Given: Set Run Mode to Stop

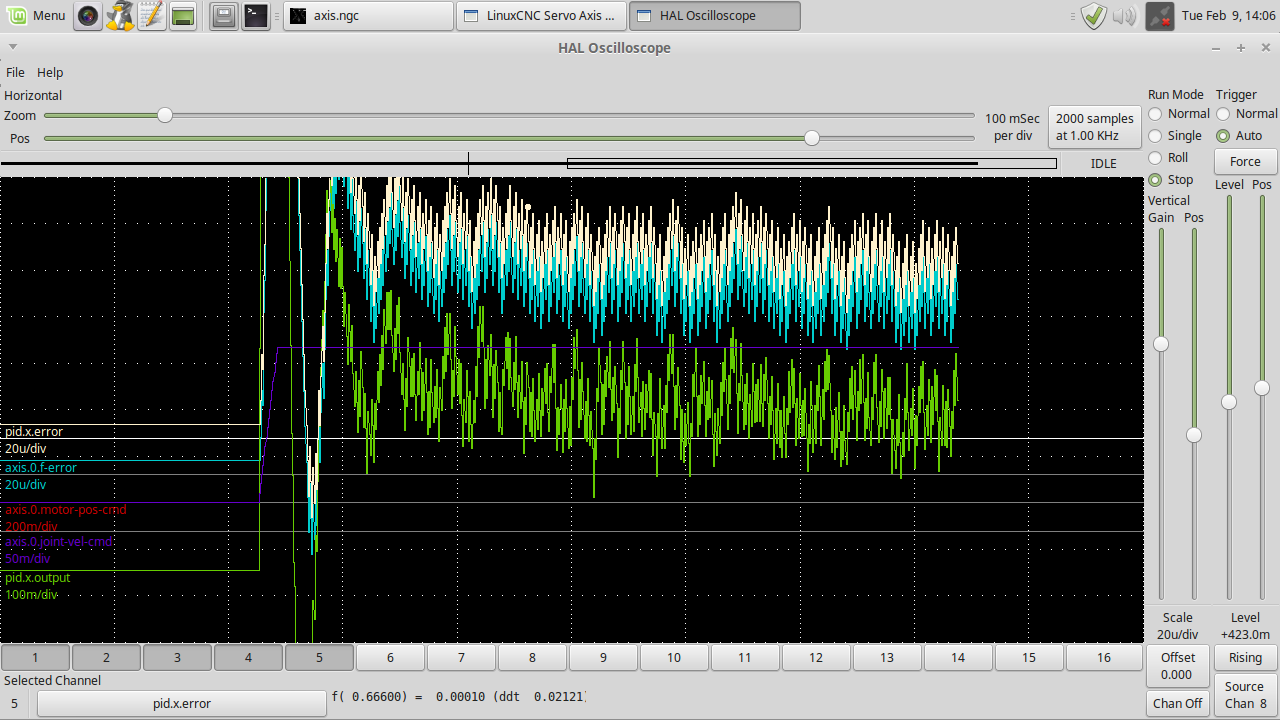Looking at the screenshot, I should click(x=1171, y=180).
